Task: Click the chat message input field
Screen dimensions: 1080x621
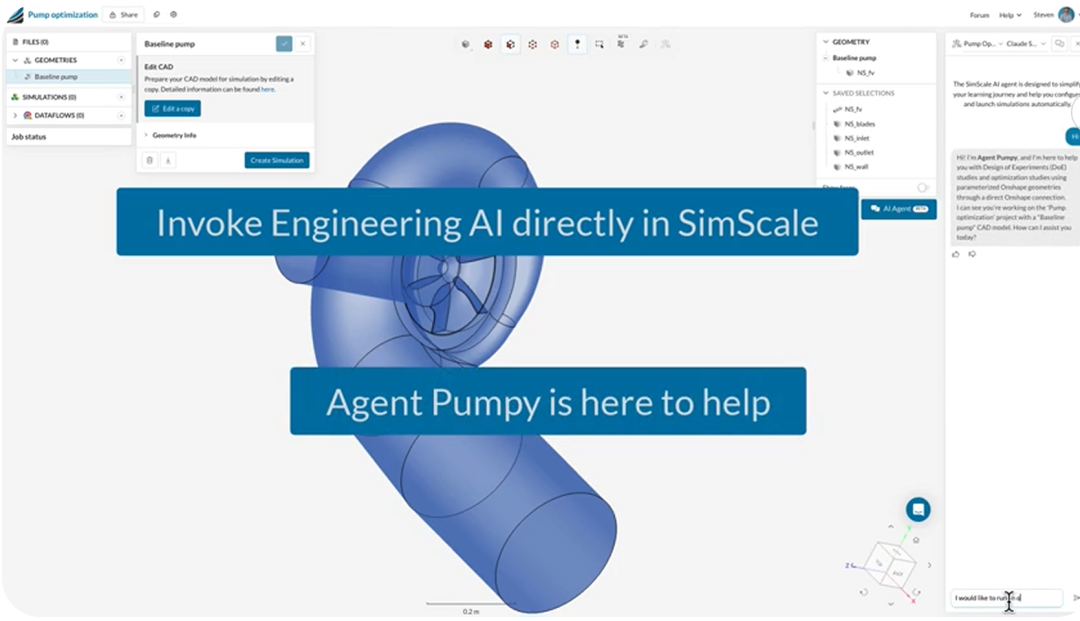Action: [x=1006, y=598]
